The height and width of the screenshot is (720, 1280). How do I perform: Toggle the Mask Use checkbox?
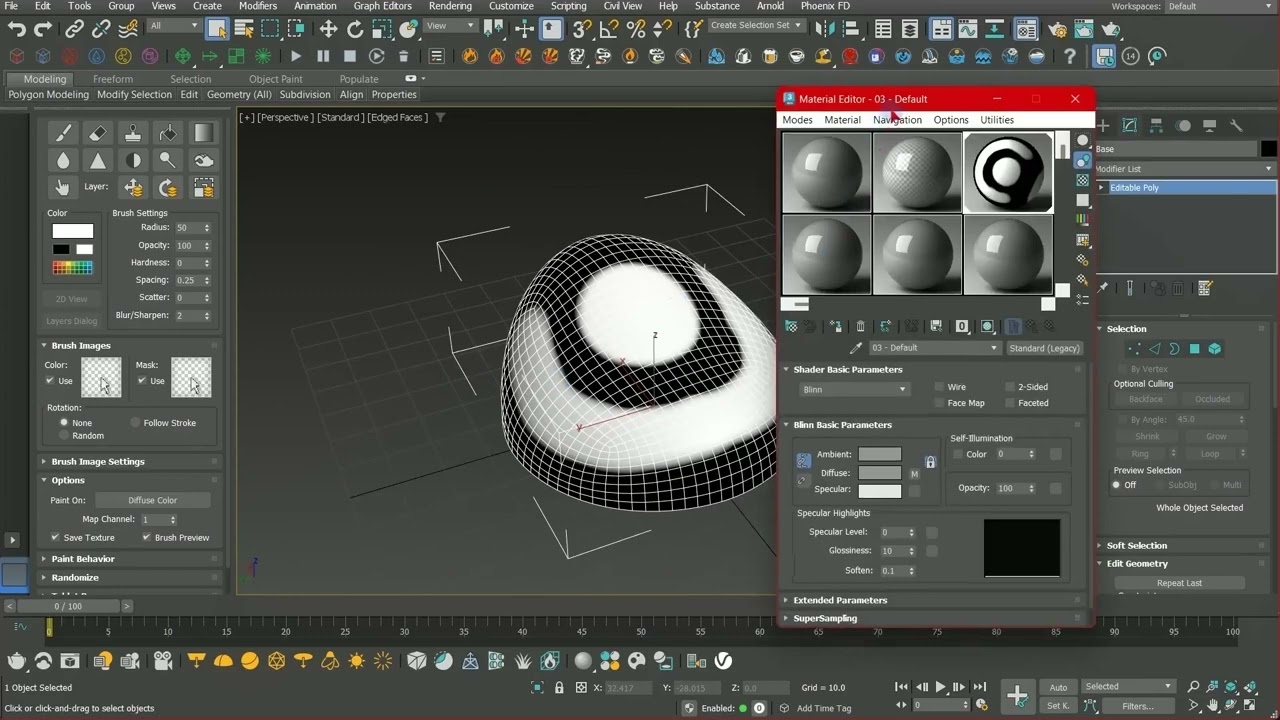pos(142,381)
